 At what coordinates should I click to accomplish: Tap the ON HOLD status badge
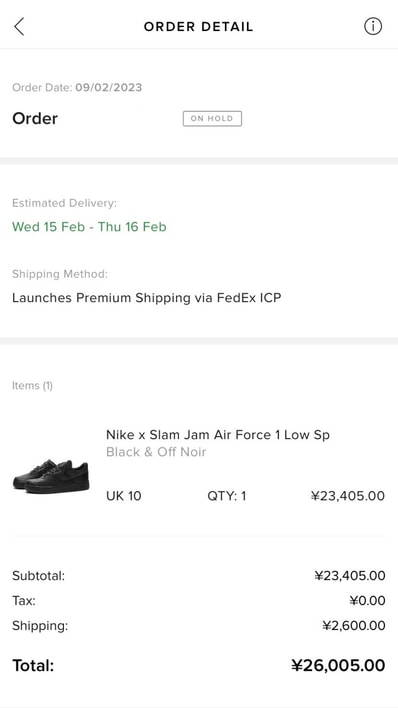(x=212, y=119)
